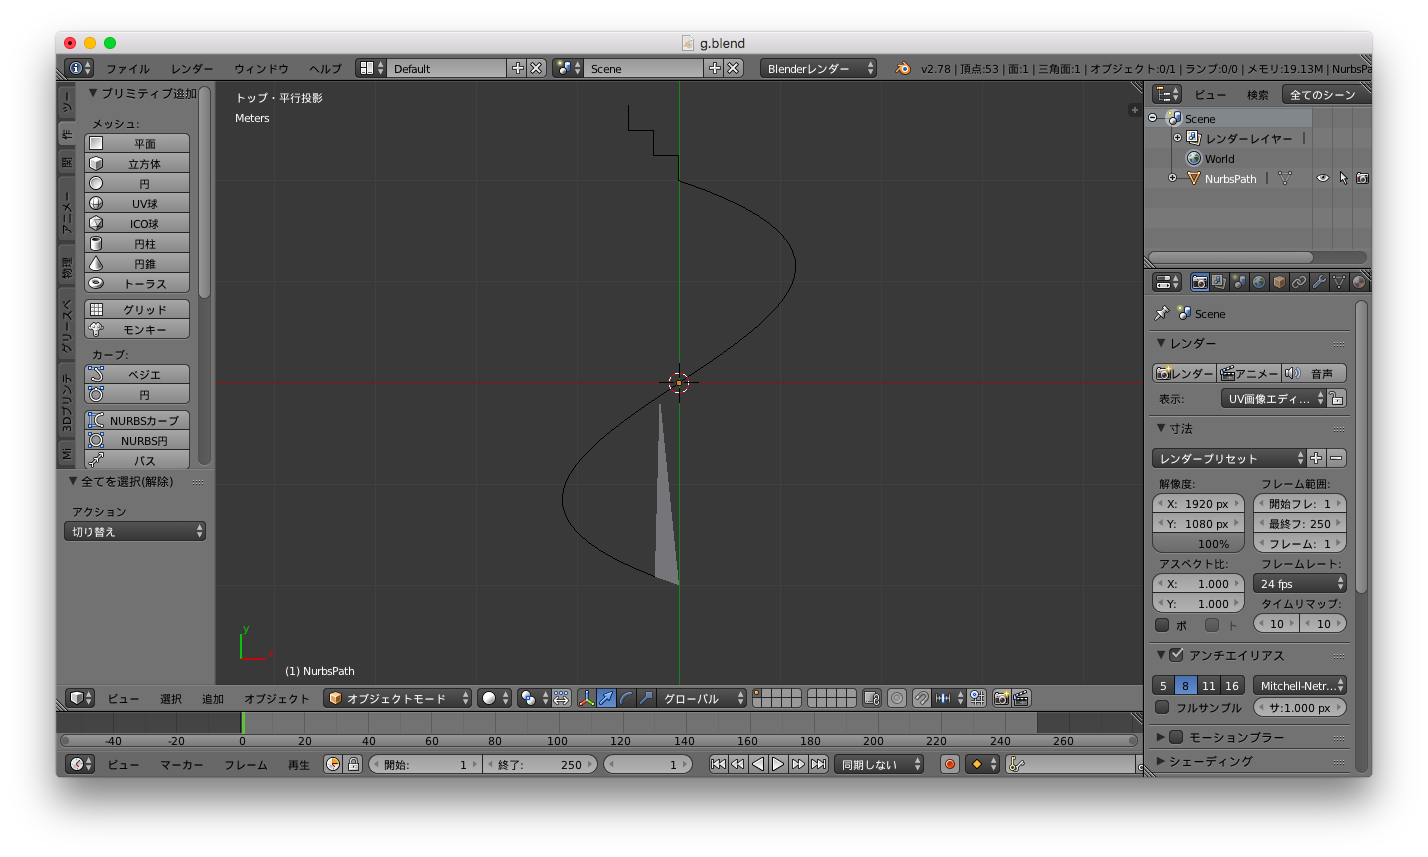
Task: Click the render camera icon in timeline
Action: click(948, 764)
